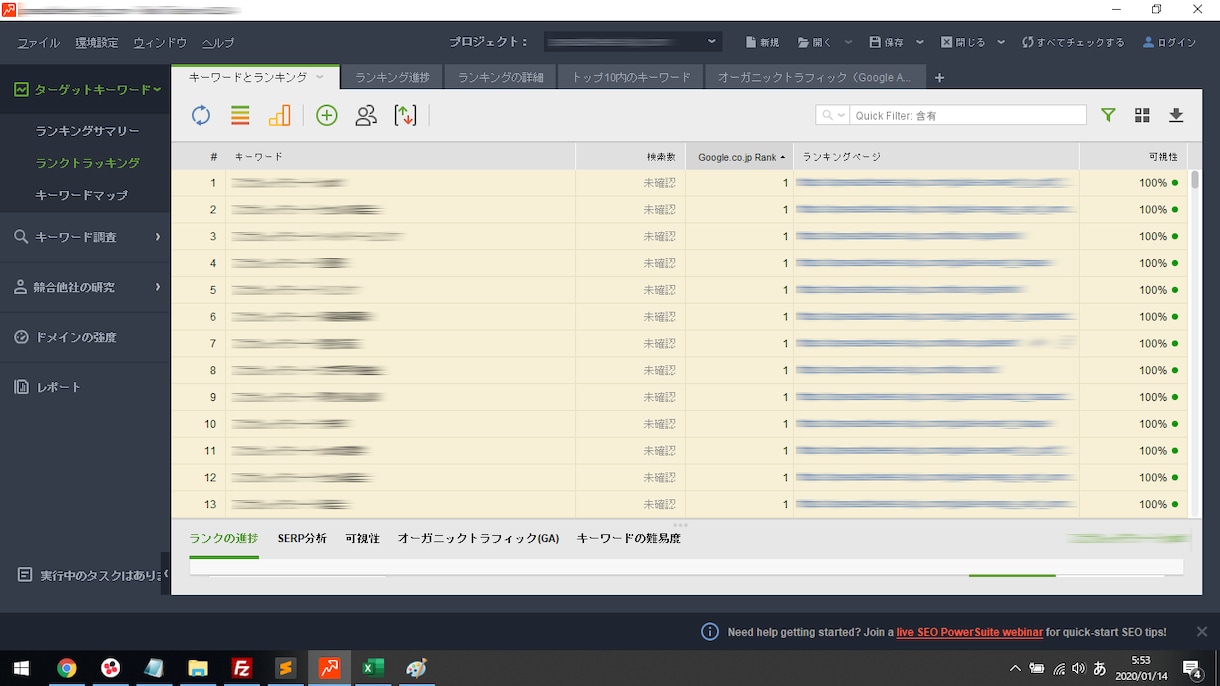Viewport: 1220px width, 686px height.
Task: Click the striped list view icon
Action: point(240,115)
